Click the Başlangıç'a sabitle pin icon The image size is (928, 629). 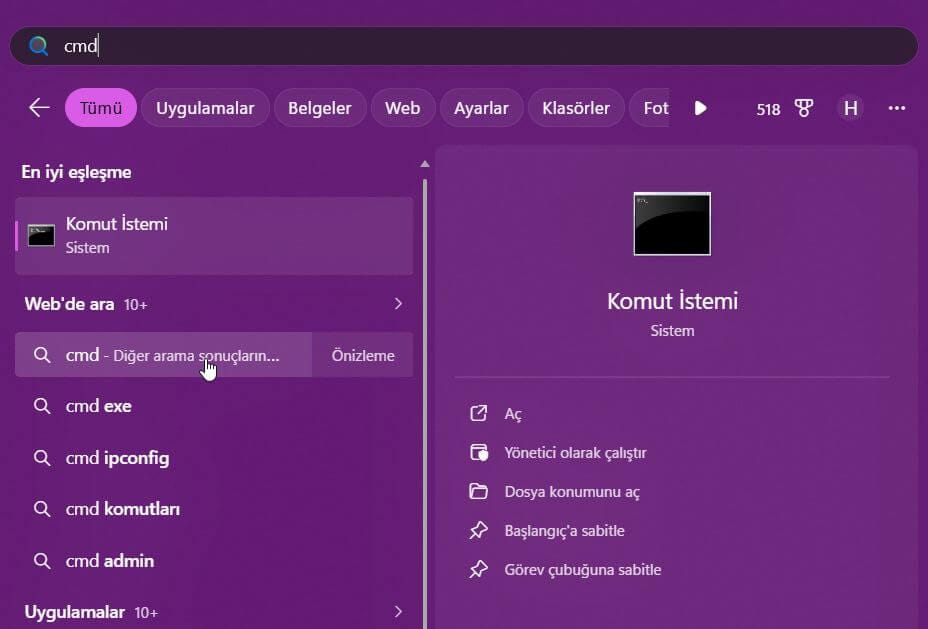[x=478, y=530]
